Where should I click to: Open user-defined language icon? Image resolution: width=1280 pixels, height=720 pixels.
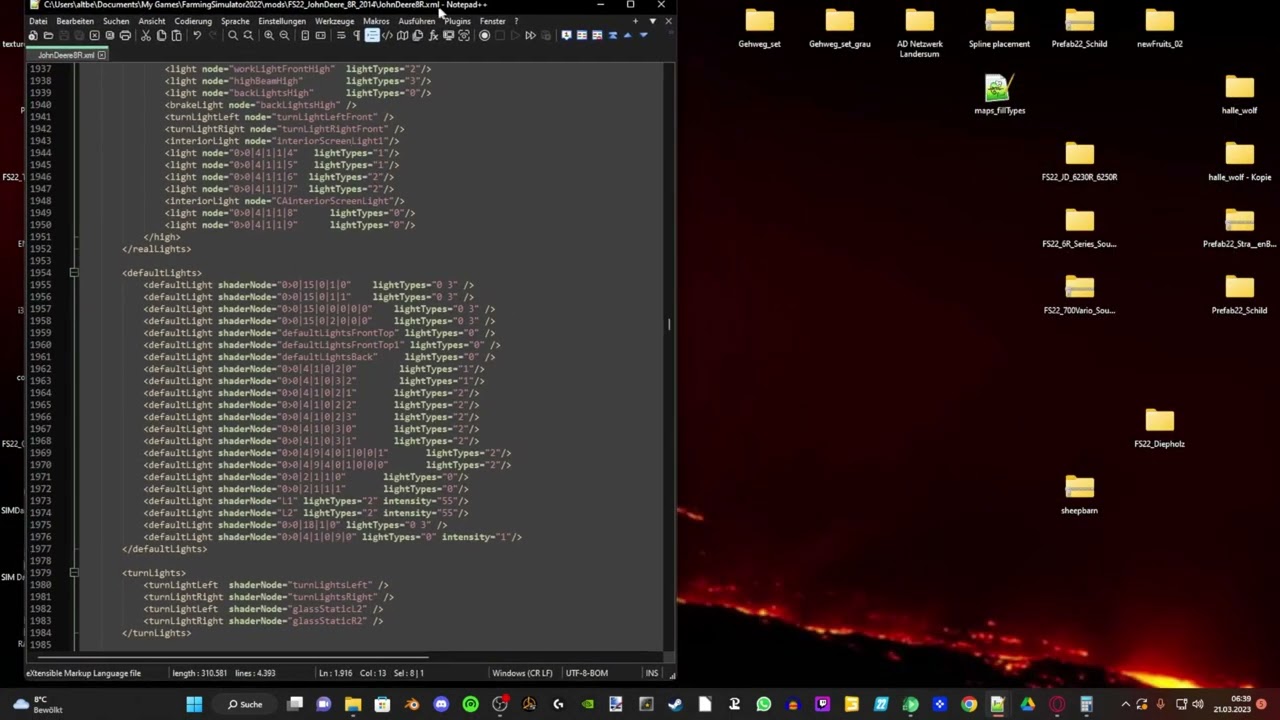pyautogui.click(x=387, y=36)
